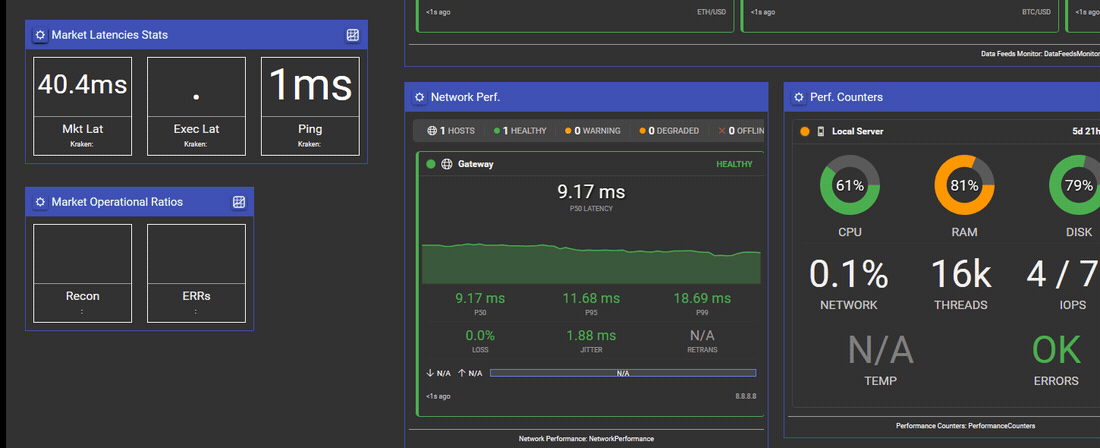This screenshot has width=1100, height=448.
Task: Click chart icon in Market Operational Ratios header
Action: coord(239,202)
